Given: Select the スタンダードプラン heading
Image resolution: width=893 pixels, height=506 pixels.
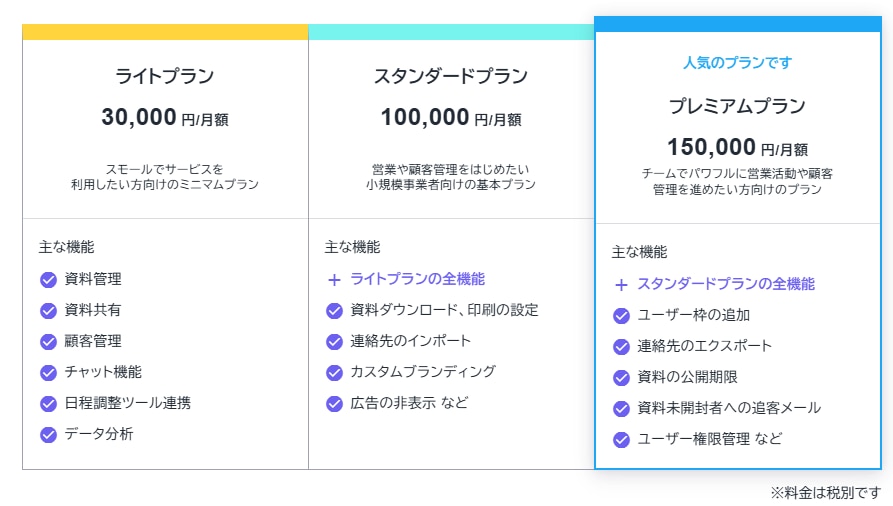Looking at the screenshot, I should pos(450,76).
